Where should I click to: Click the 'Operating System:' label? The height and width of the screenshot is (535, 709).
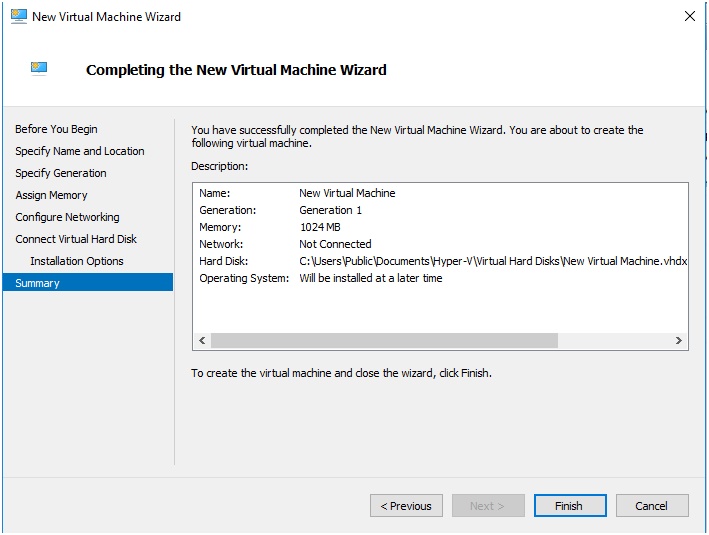tap(244, 278)
